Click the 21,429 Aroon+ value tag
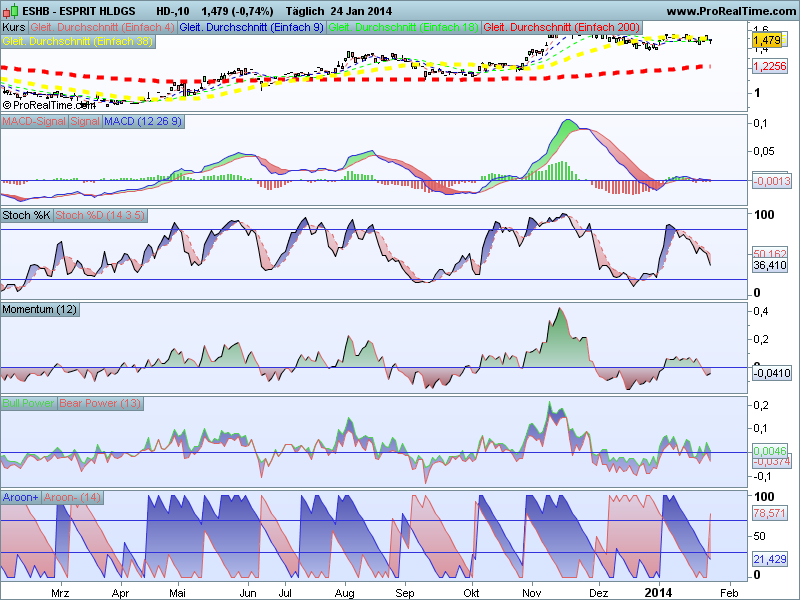This screenshot has height=600, width=800. click(770, 559)
